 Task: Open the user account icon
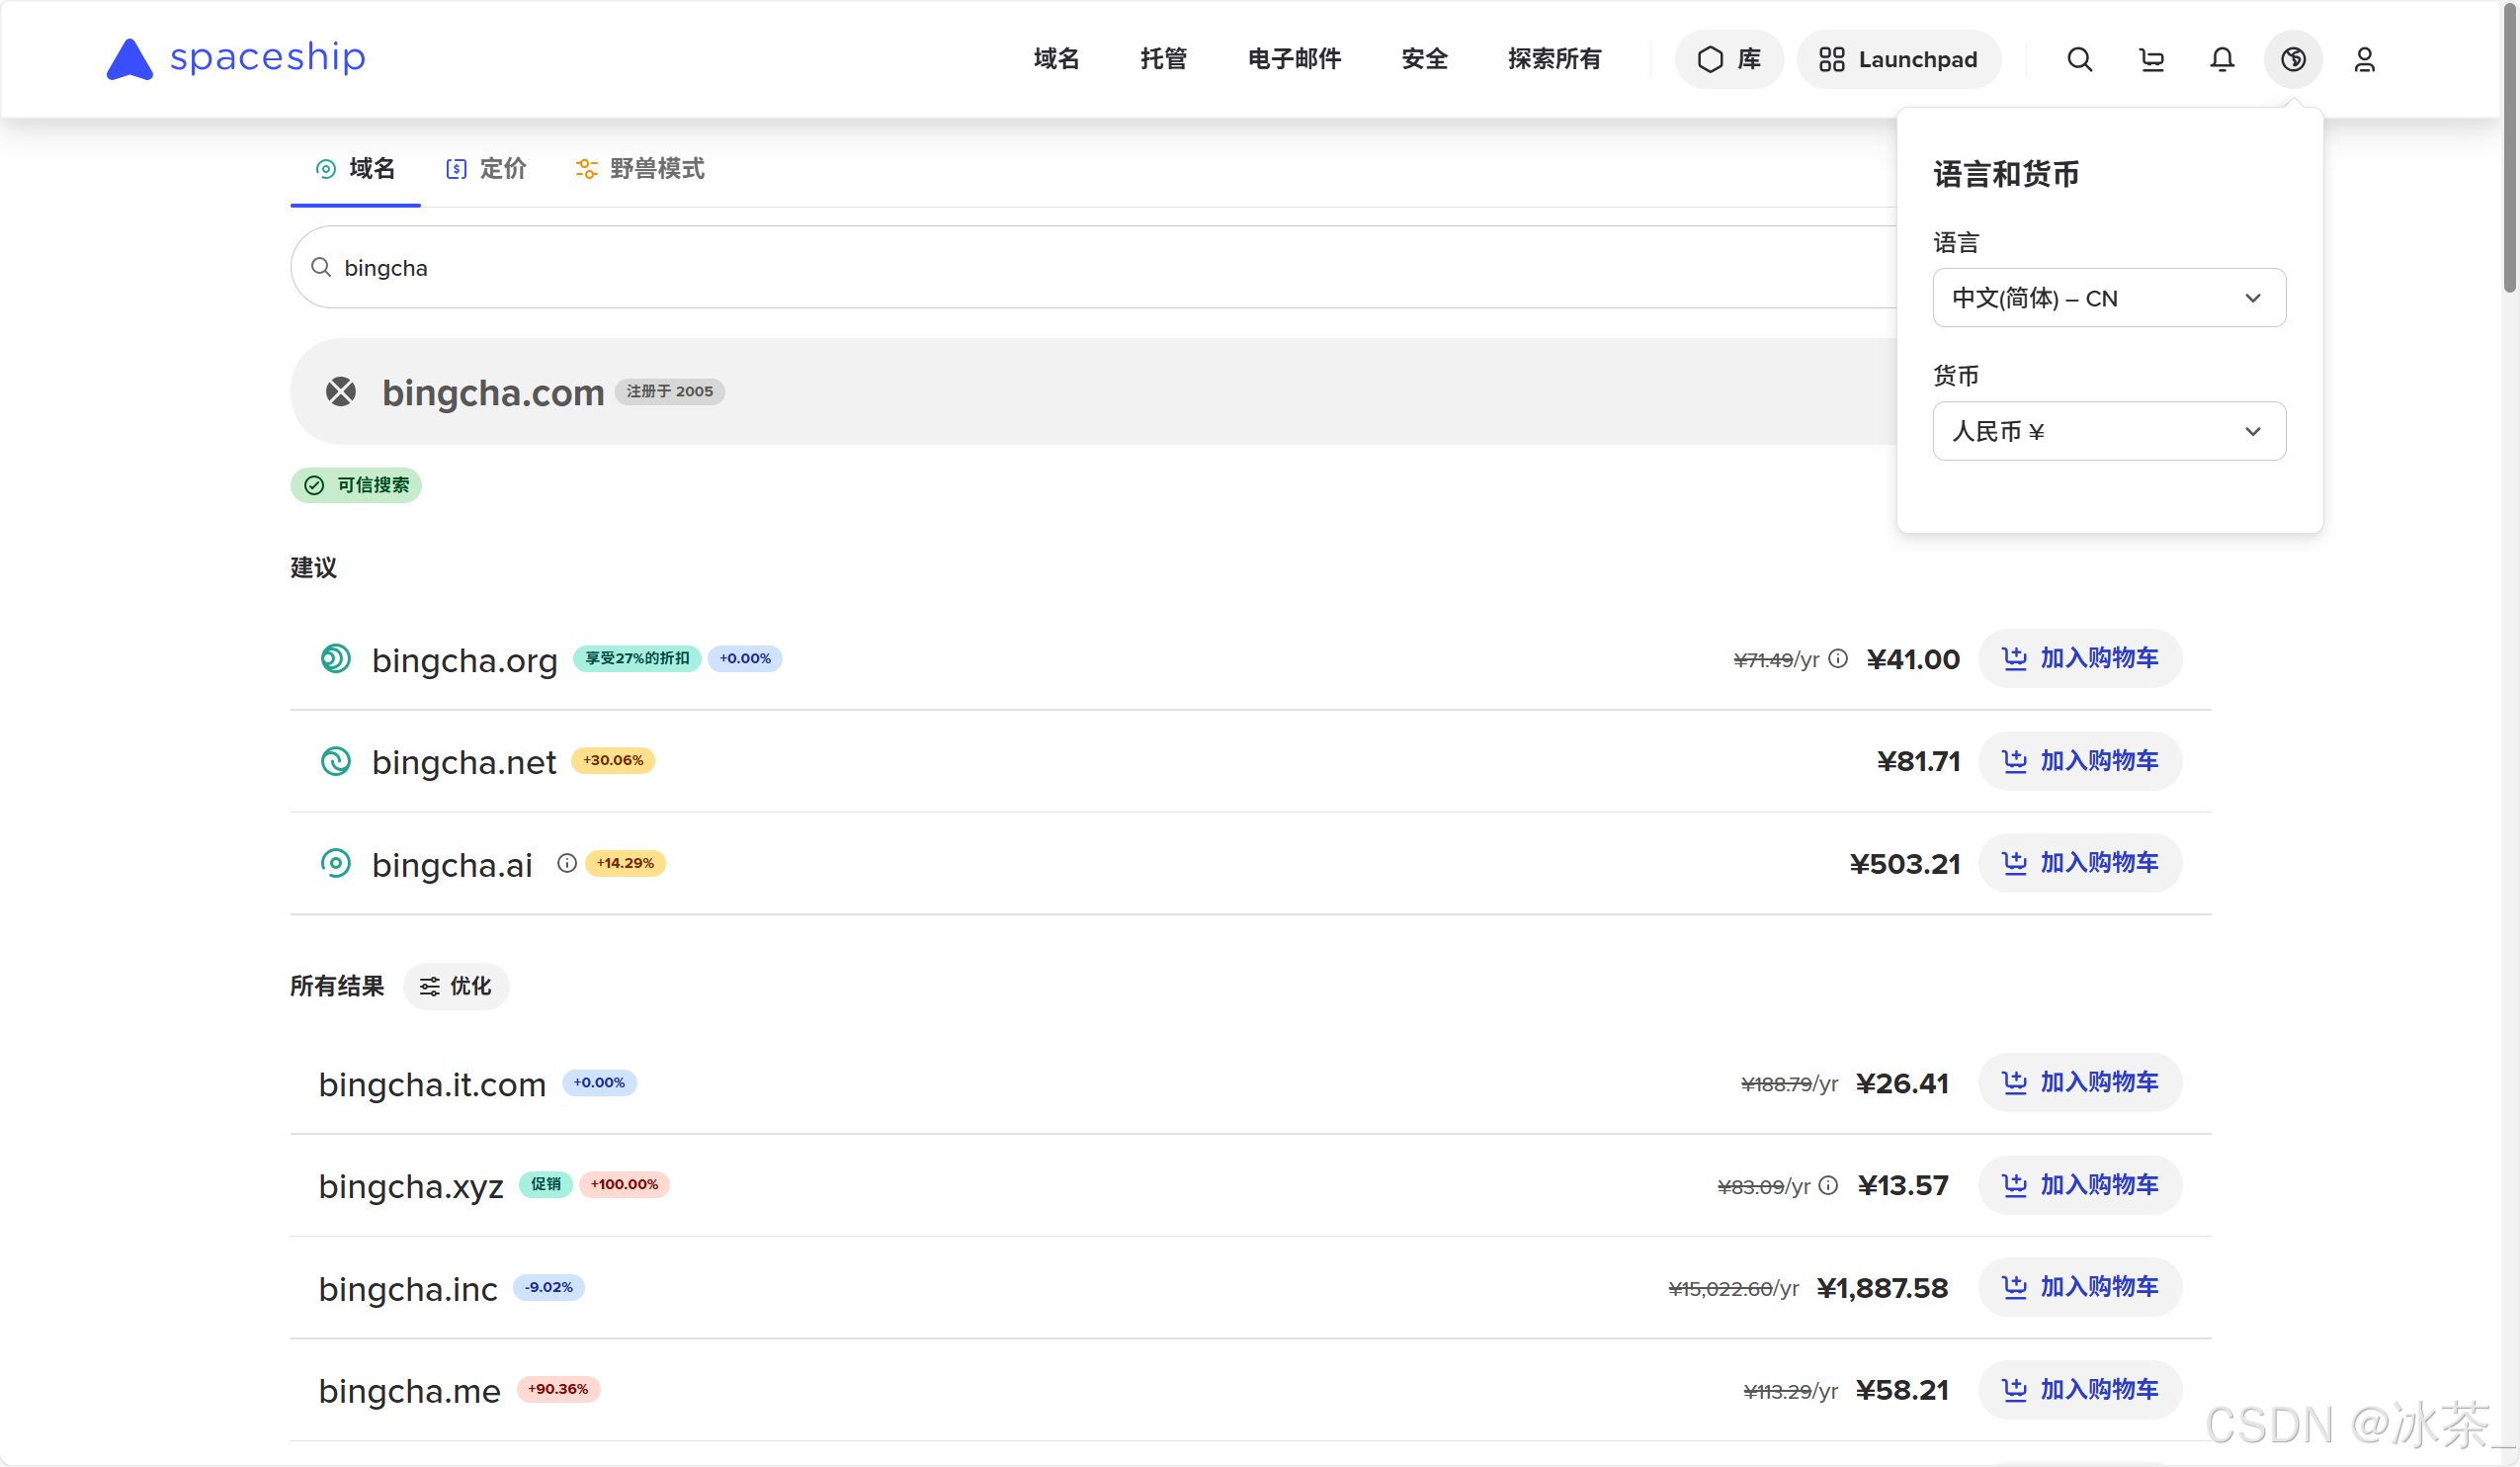(2364, 59)
